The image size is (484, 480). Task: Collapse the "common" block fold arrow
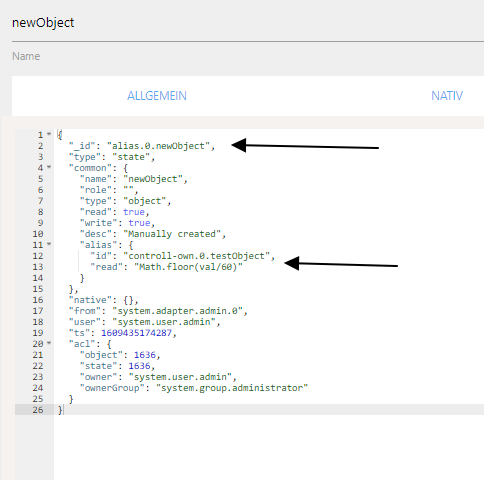[49, 167]
